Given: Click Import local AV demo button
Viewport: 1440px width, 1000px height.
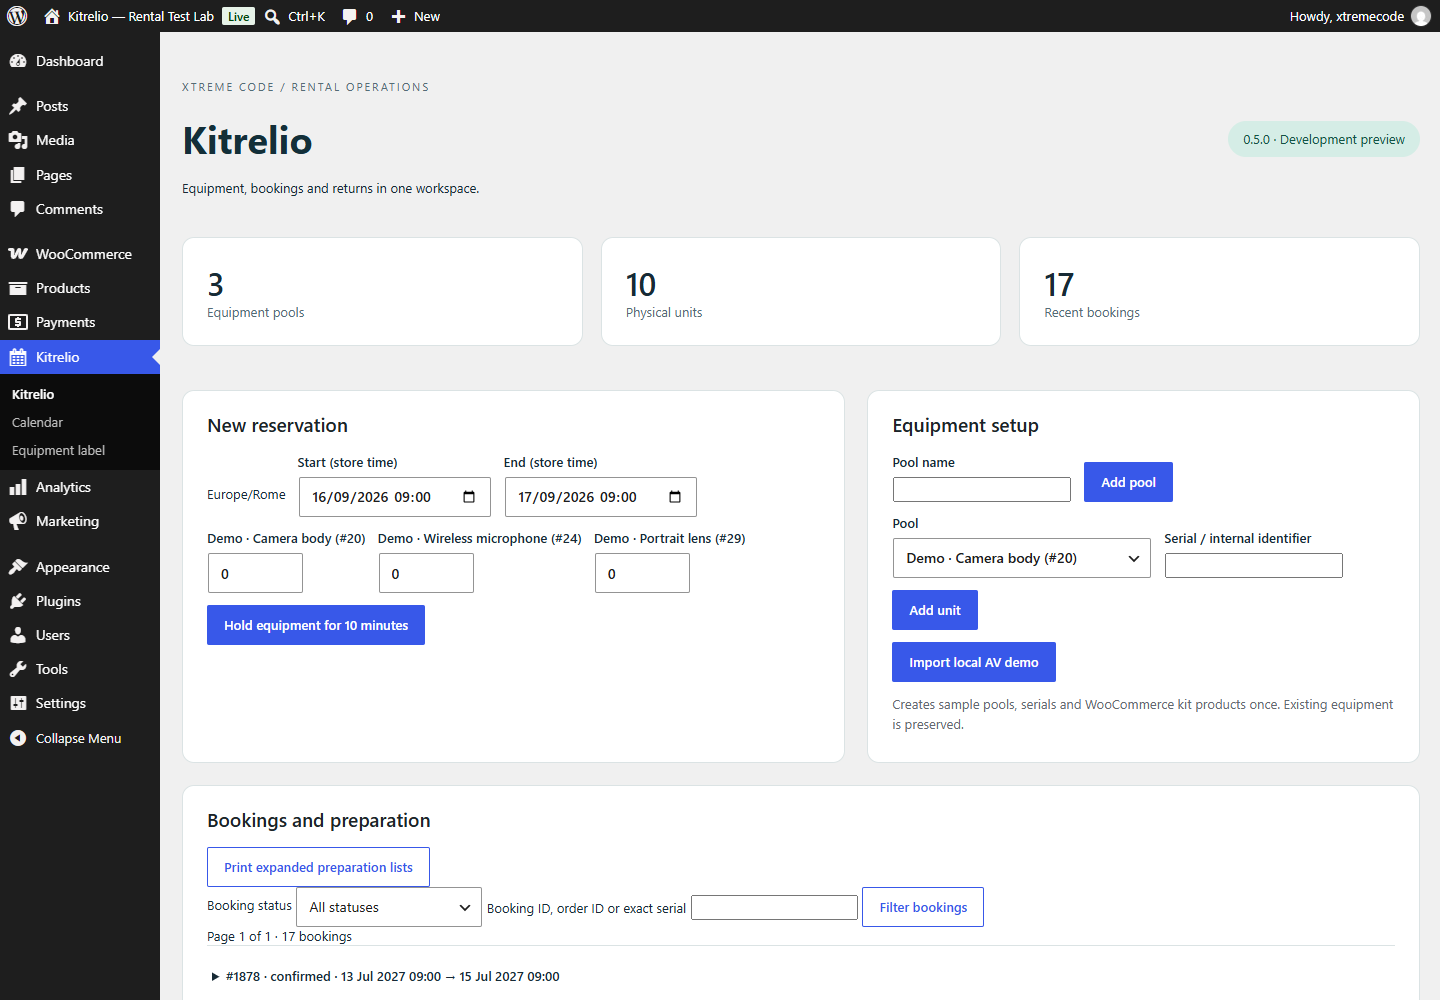Looking at the screenshot, I should pos(974,662).
